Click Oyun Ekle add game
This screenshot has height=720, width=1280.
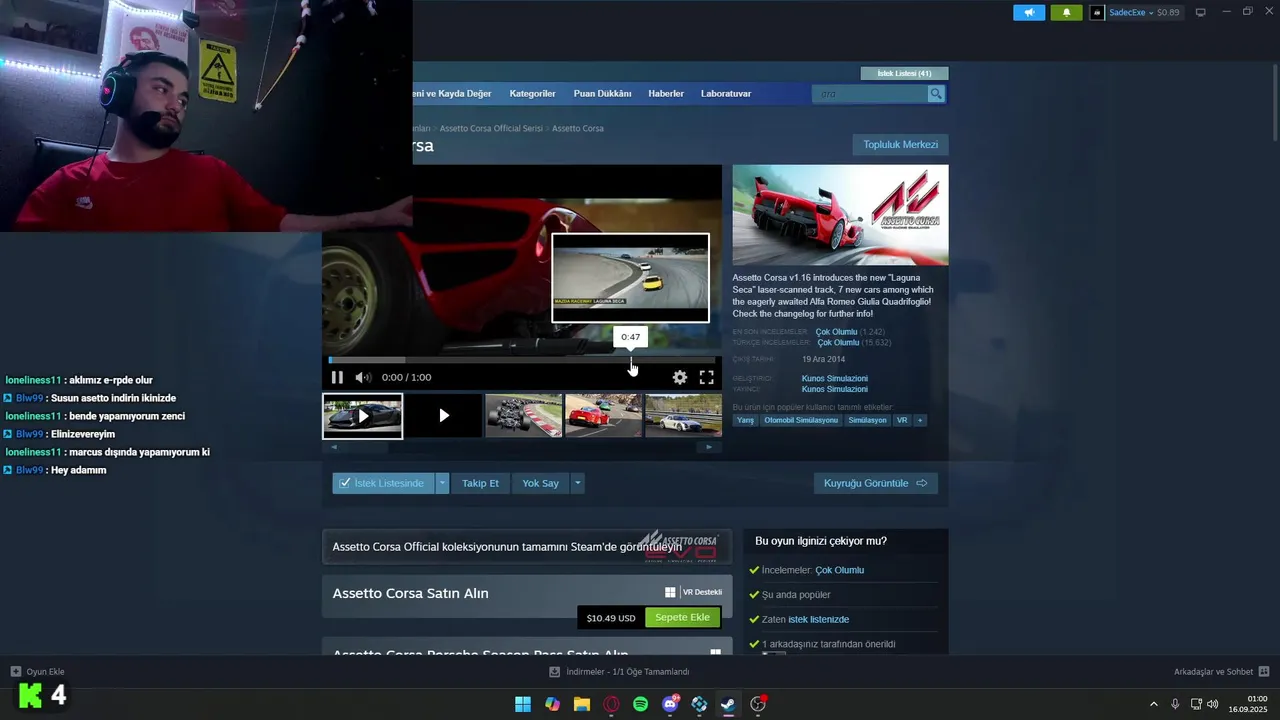[x=38, y=672]
